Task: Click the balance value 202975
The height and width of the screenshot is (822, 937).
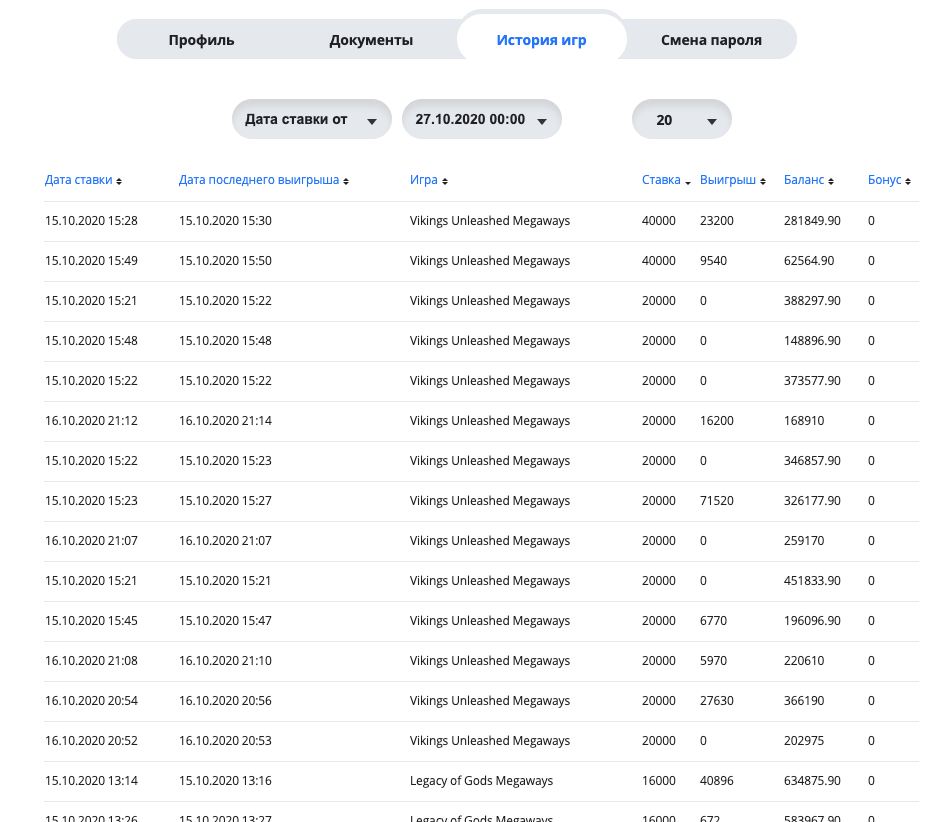Action: 804,741
